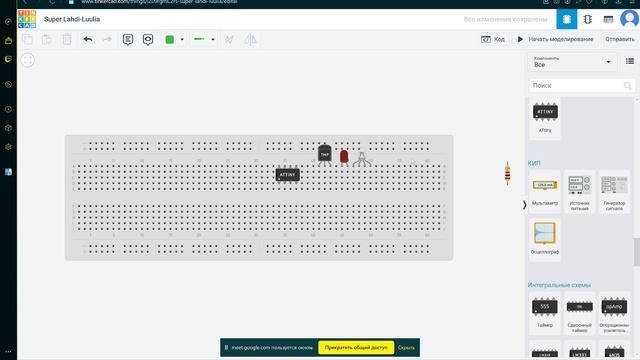Select ATTINY chip on breadboard
640x360 pixels.
(287, 175)
